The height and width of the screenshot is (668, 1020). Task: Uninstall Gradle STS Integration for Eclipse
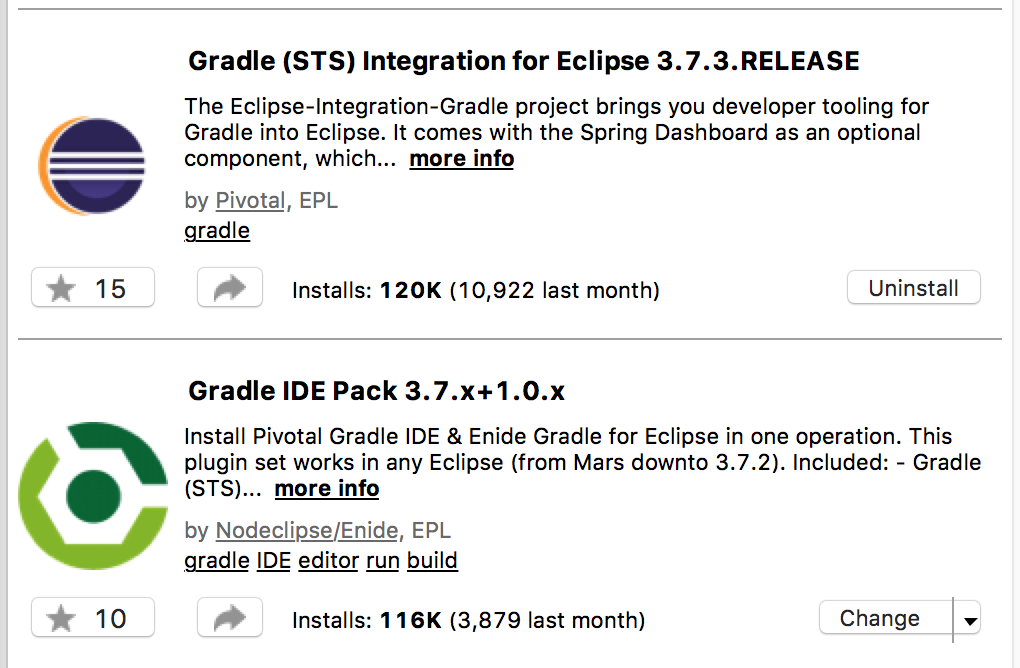913,287
